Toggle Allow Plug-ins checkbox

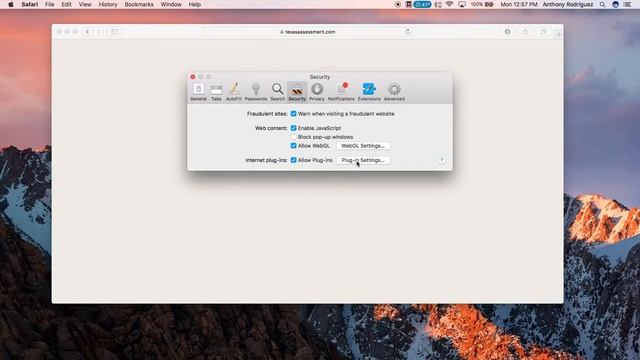pyautogui.click(x=293, y=160)
